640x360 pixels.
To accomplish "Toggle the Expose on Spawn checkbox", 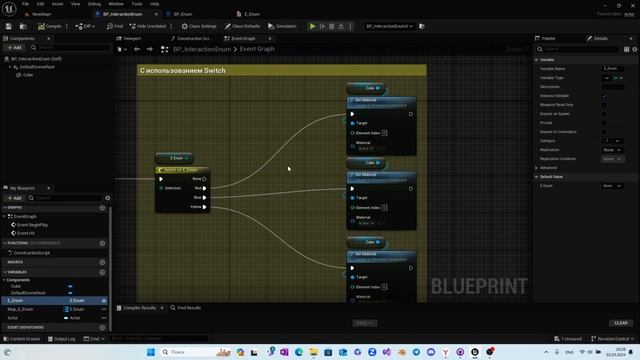I will (604, 114).
